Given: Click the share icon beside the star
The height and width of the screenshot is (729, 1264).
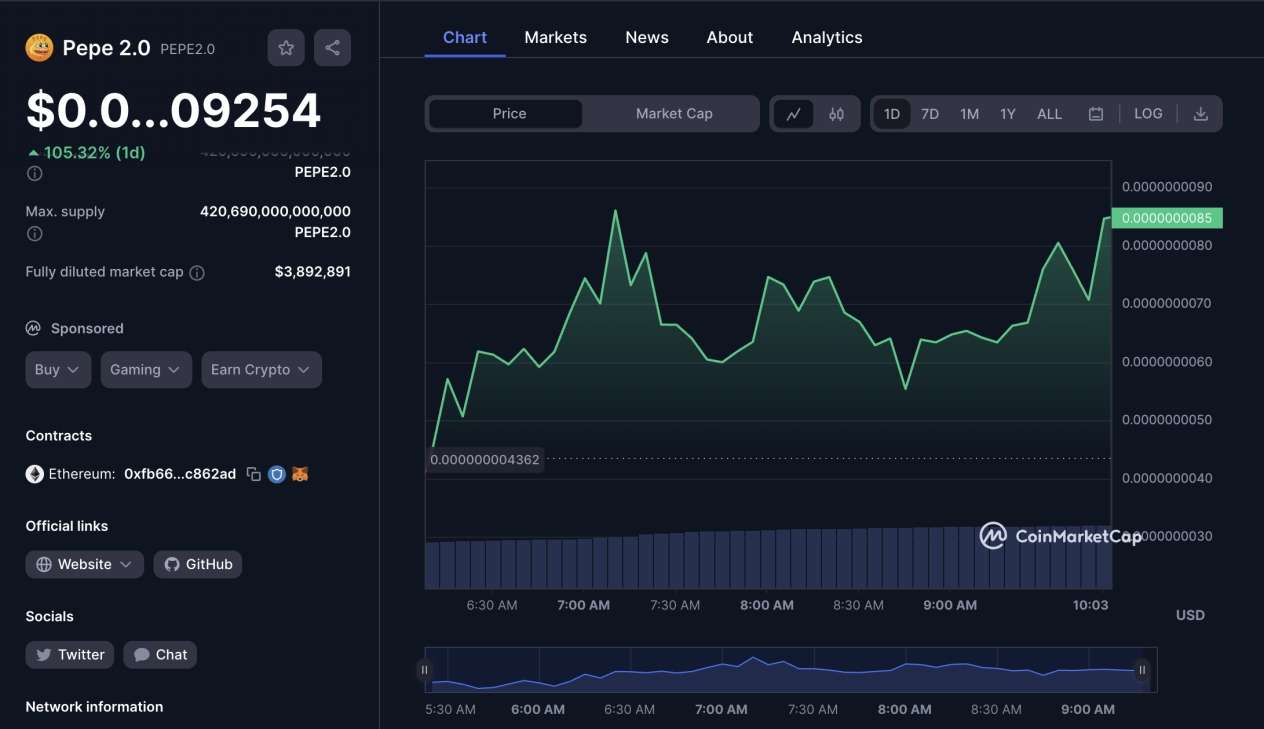Looking at the screenshot, I should coord(332,48).
